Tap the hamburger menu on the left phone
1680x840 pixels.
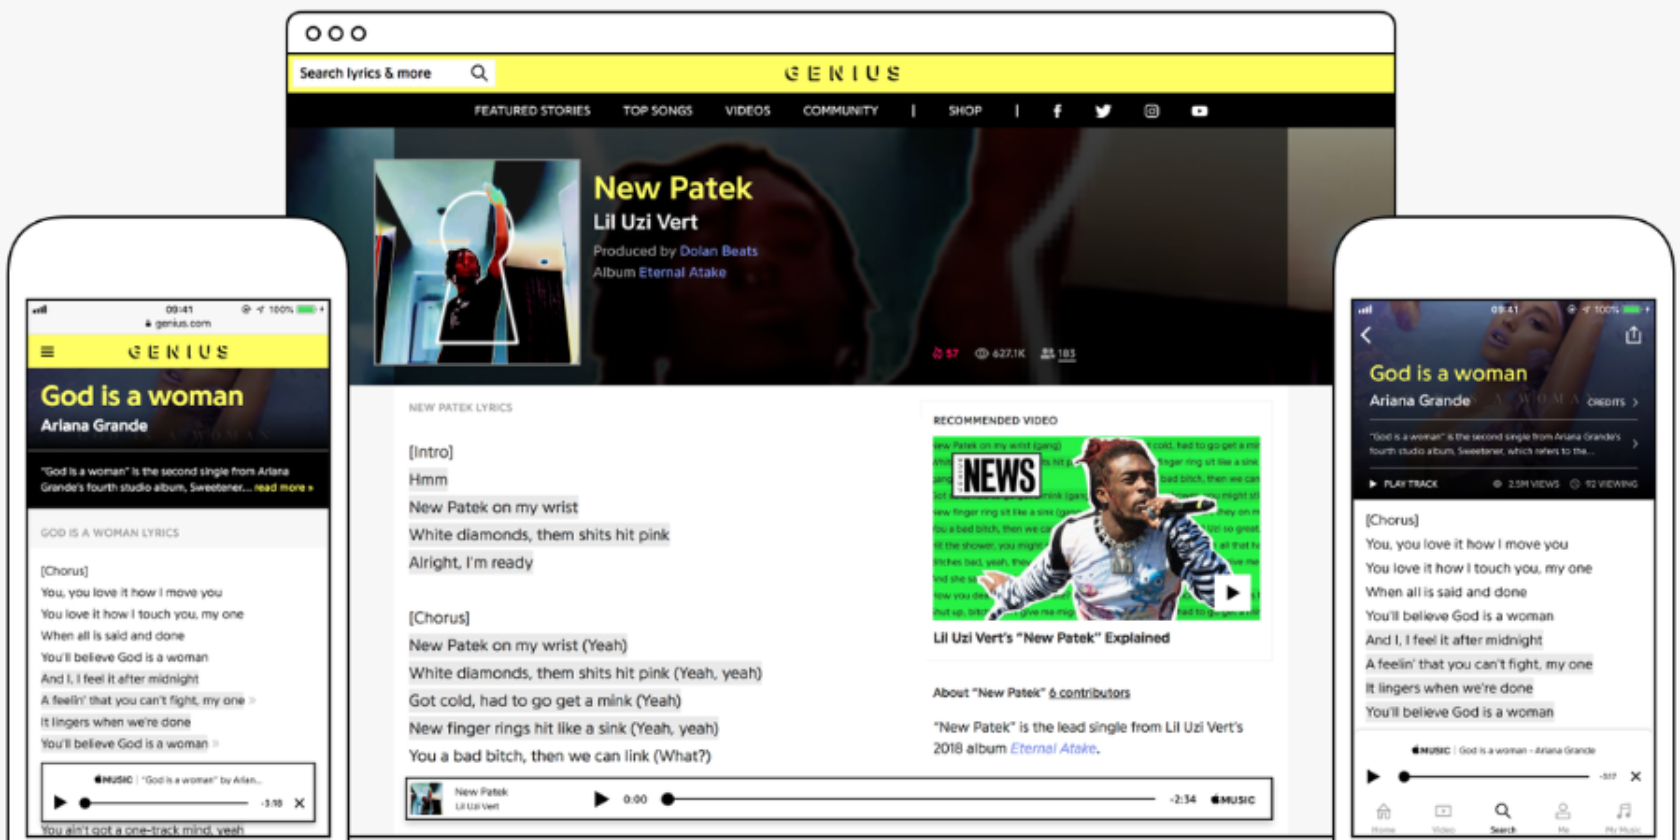(47, 352)
